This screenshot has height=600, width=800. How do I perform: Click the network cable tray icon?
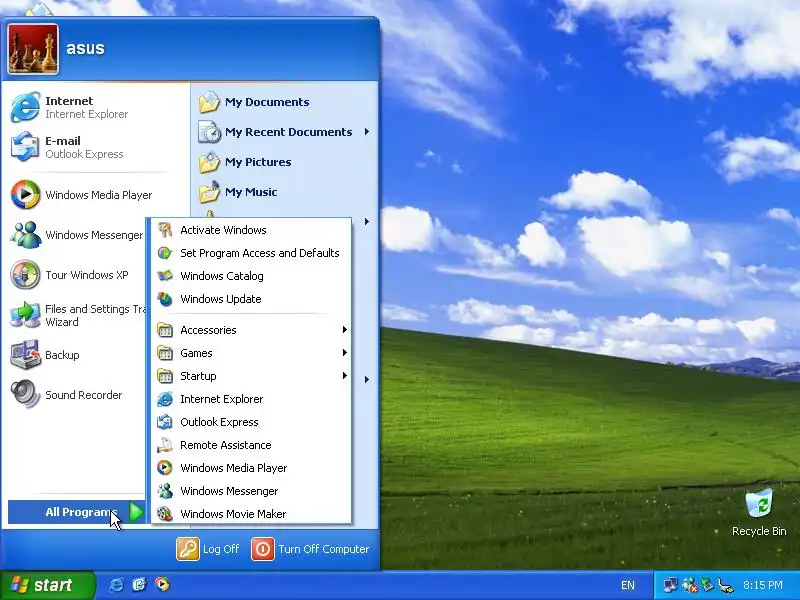tap(726, 585)
